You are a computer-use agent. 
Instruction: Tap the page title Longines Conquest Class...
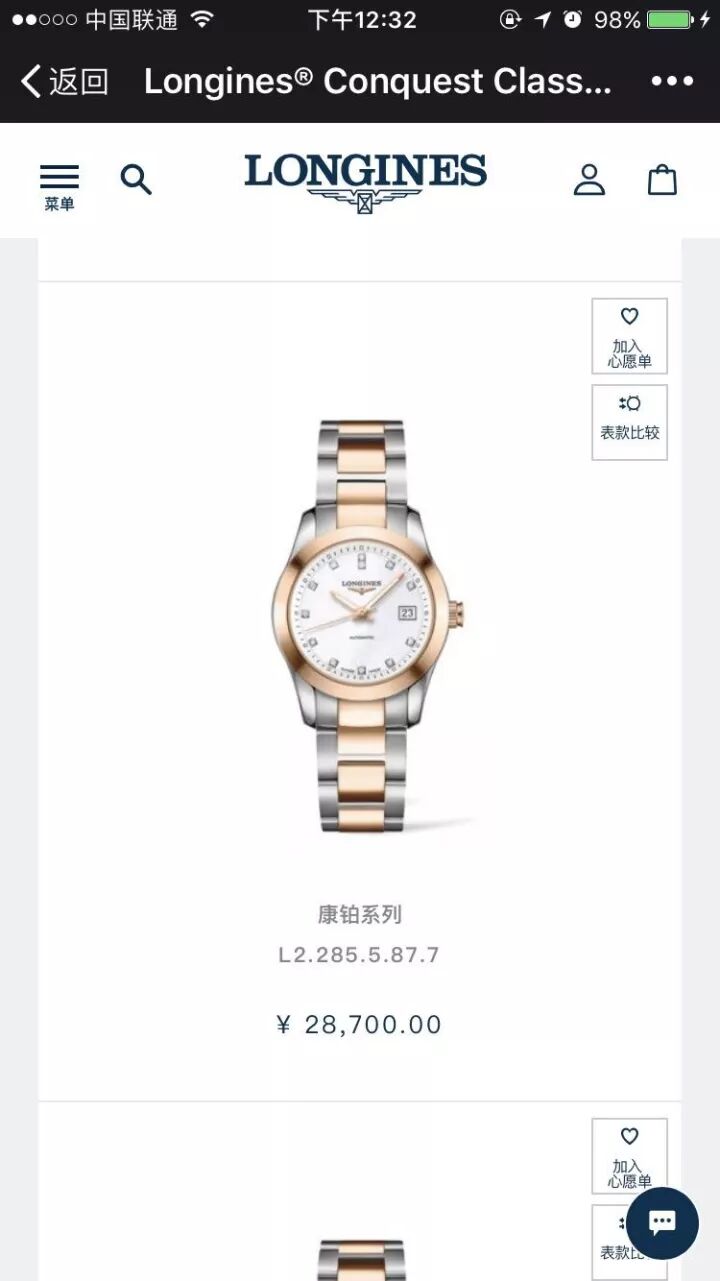(x=378, y=81)
